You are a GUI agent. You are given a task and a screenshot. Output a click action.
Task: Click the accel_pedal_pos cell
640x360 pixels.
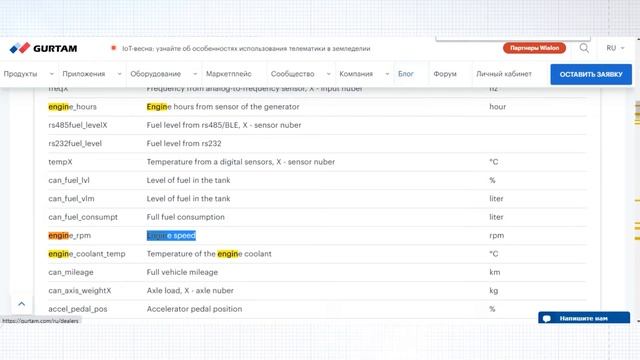(x=78, y=309)
